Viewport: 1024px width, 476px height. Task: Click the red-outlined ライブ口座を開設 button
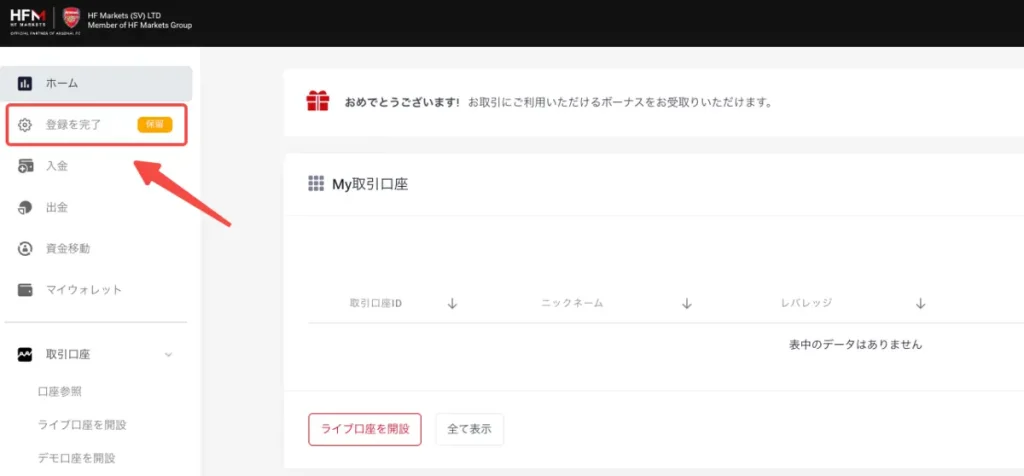click(365, 429)
